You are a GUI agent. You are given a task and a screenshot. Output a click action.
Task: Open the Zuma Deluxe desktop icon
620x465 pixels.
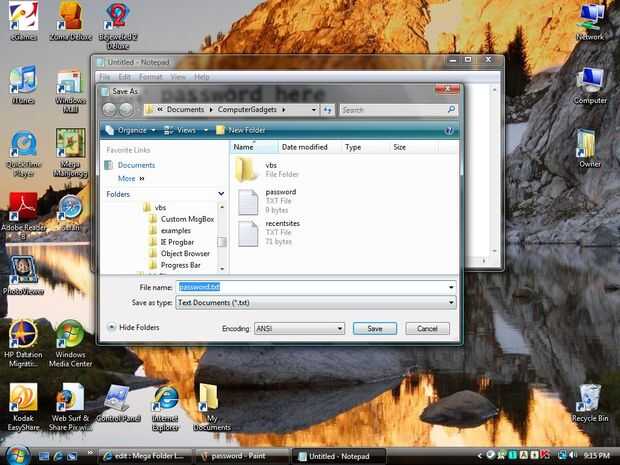click(70, 21)
